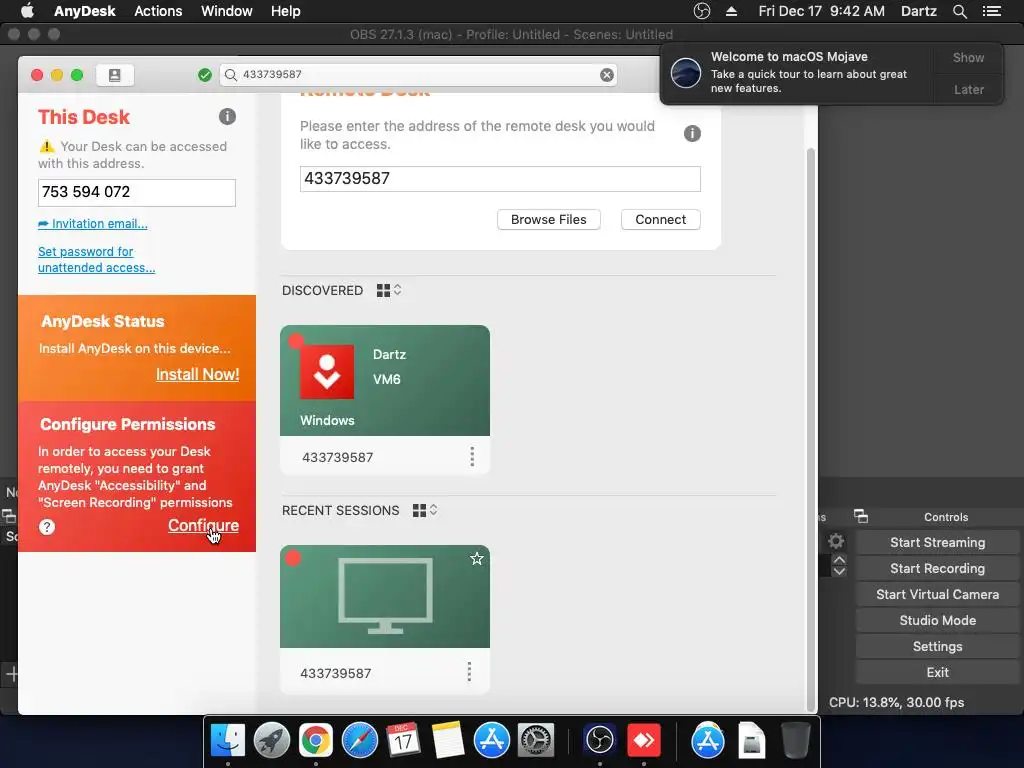Change the Recent Sessions view mode
1024x768 pixels.
tap(425, 511)
